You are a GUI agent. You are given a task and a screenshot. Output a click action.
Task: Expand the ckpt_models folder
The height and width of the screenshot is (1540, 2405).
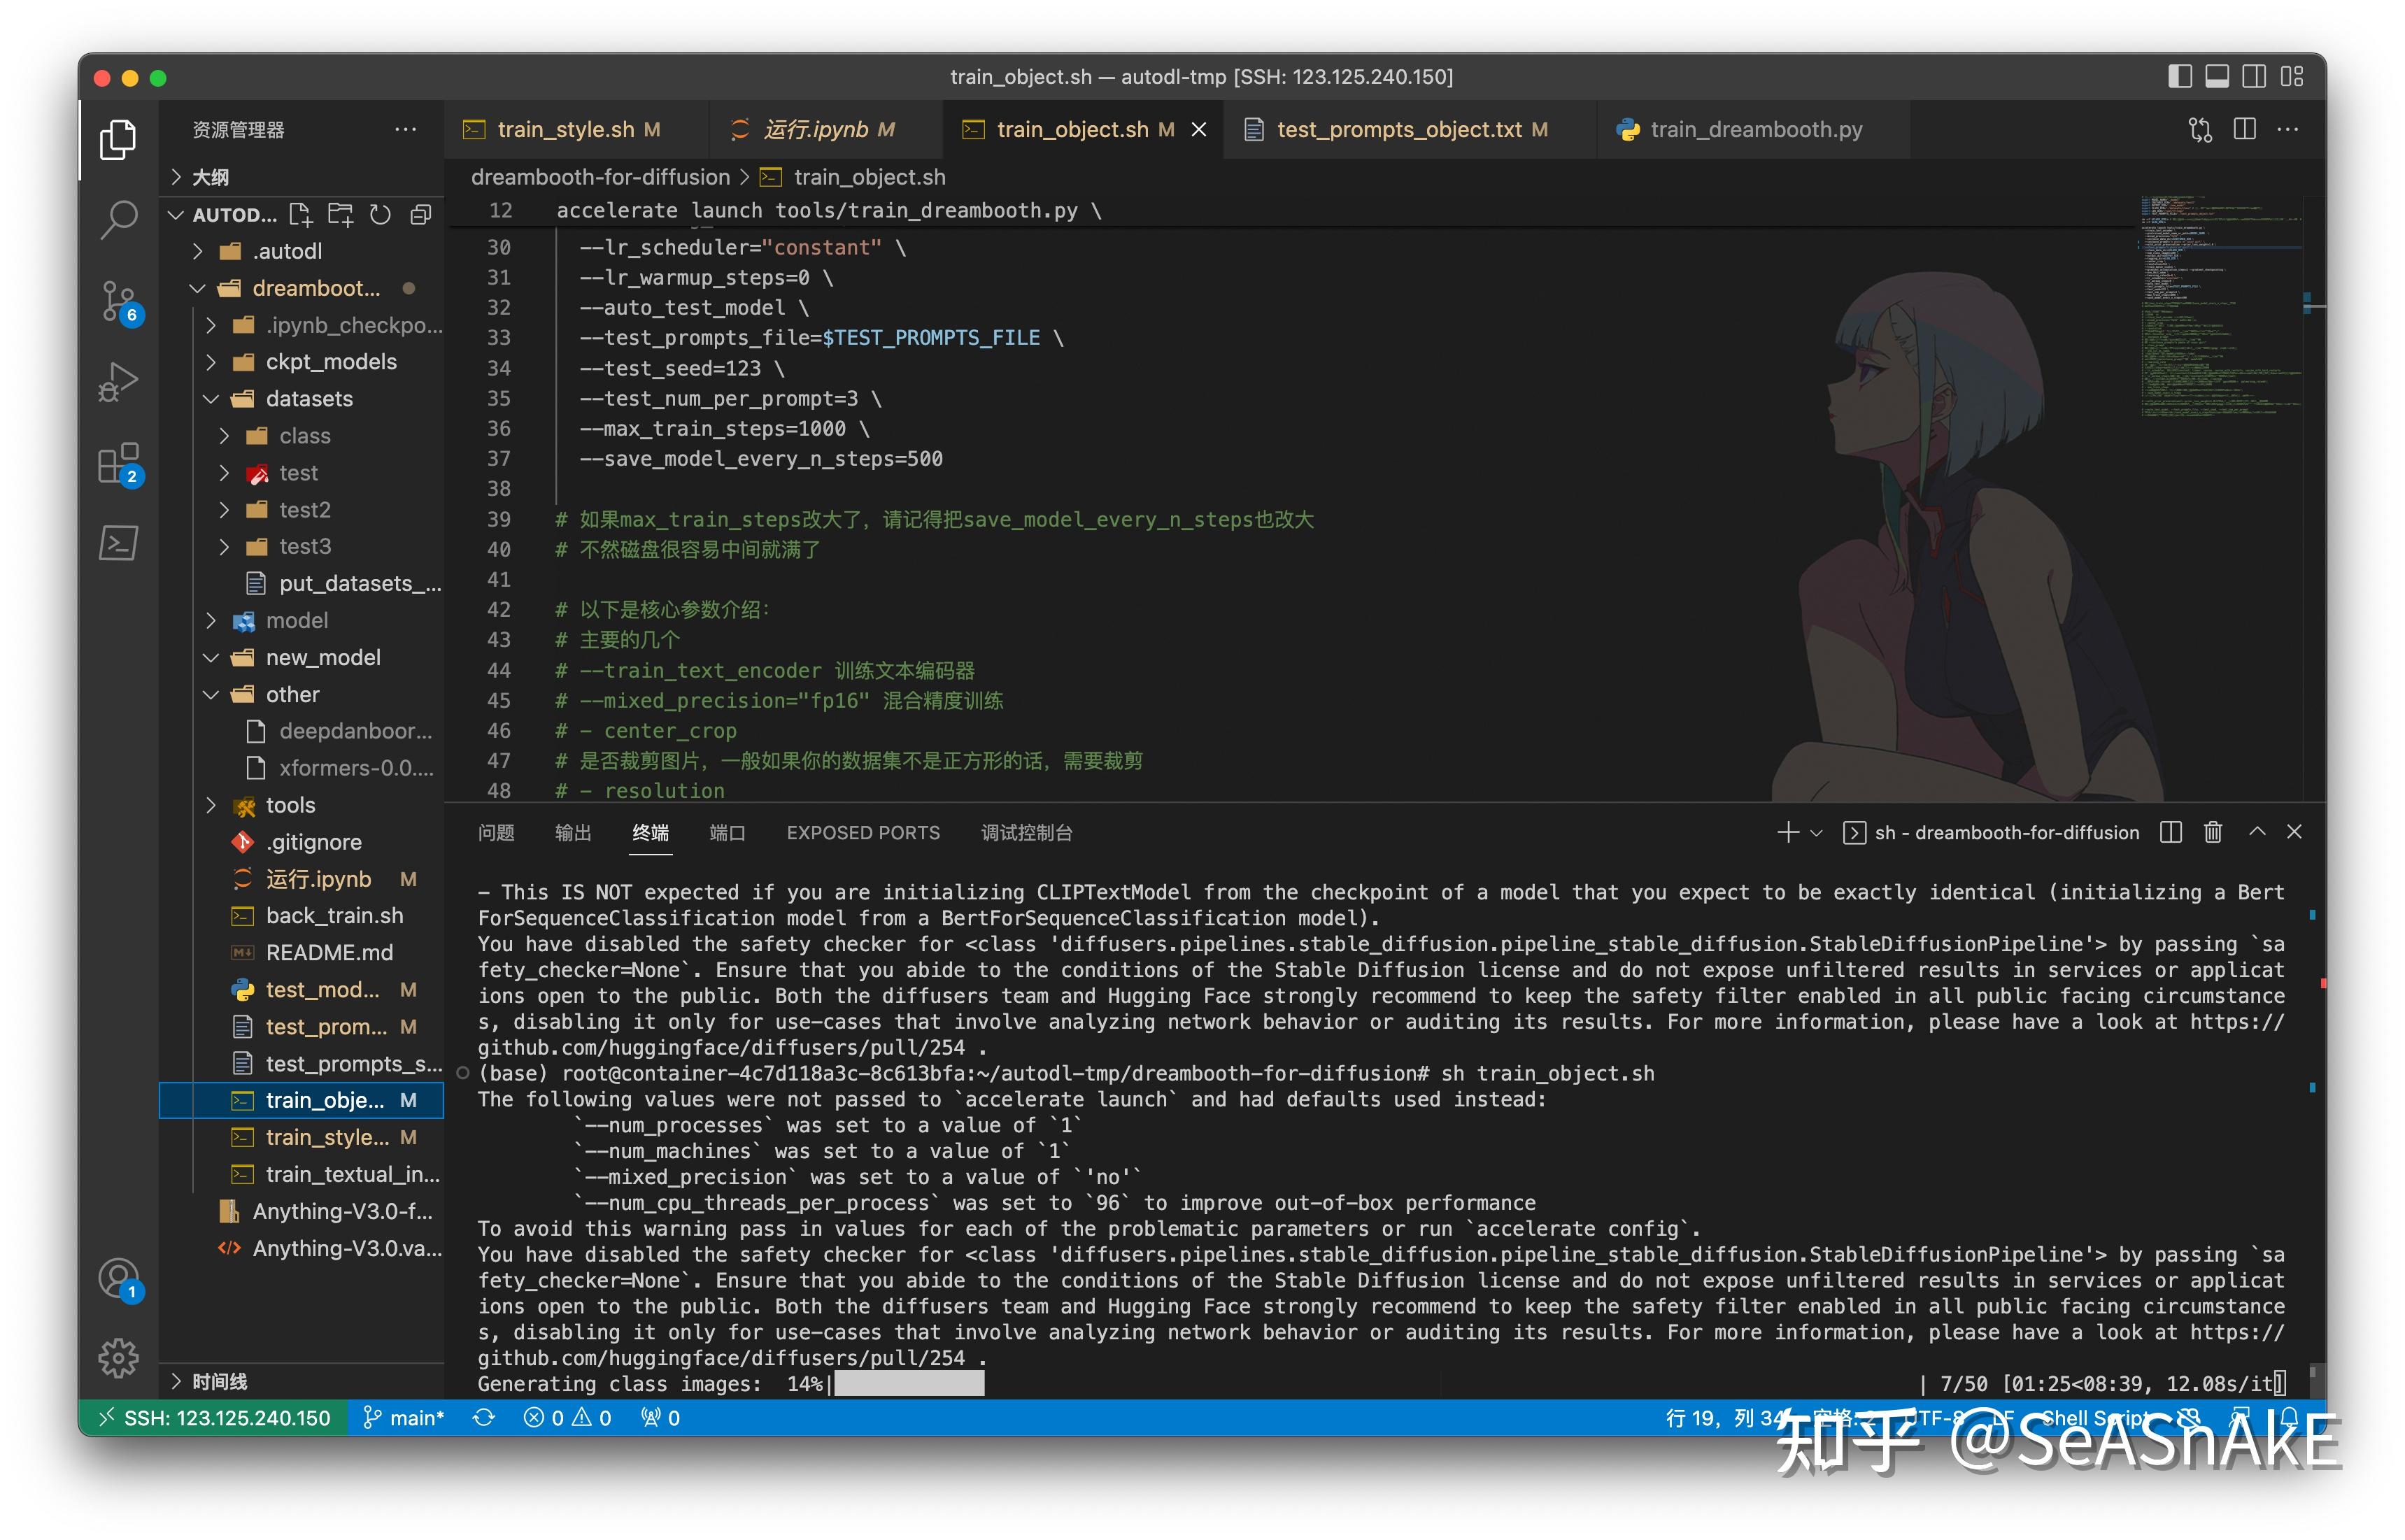[330, 362]
